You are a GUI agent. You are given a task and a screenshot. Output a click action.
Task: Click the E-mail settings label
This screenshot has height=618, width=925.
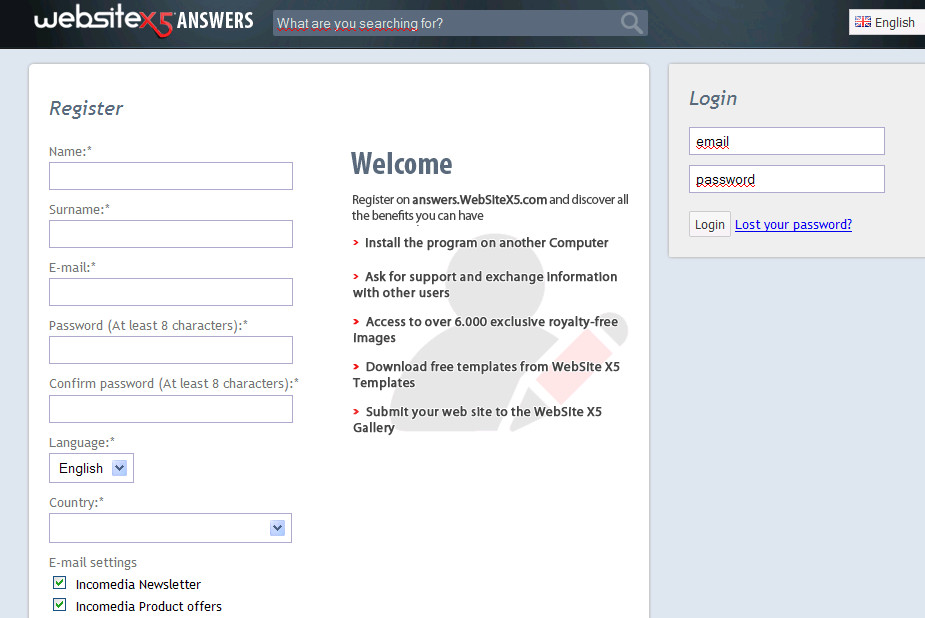pyautogui.click(x=93, y=562)
